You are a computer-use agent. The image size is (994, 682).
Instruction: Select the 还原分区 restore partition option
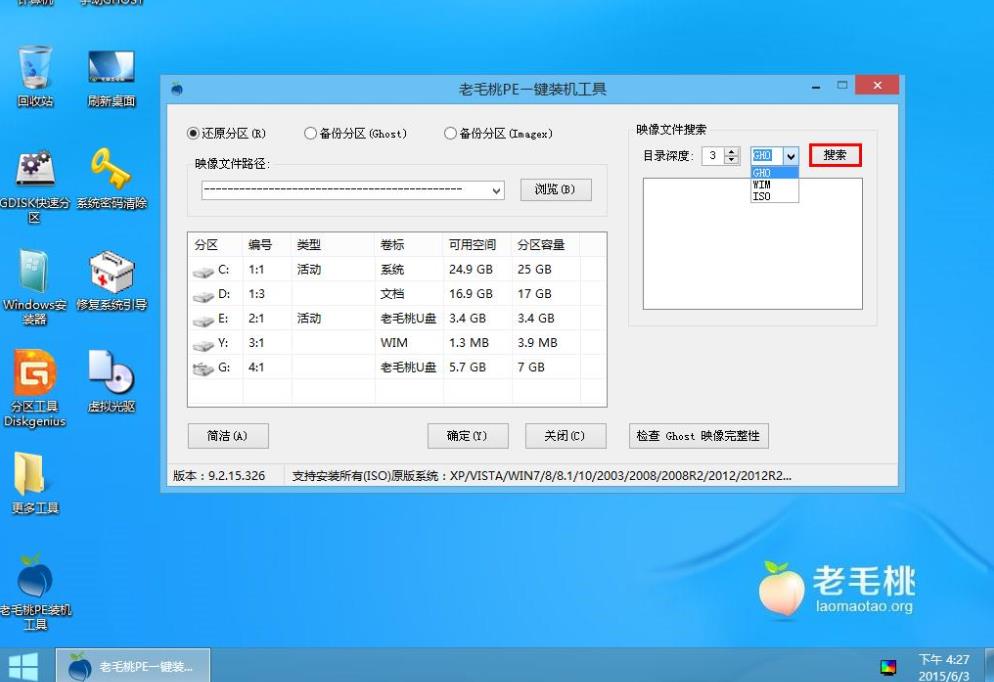190,134
